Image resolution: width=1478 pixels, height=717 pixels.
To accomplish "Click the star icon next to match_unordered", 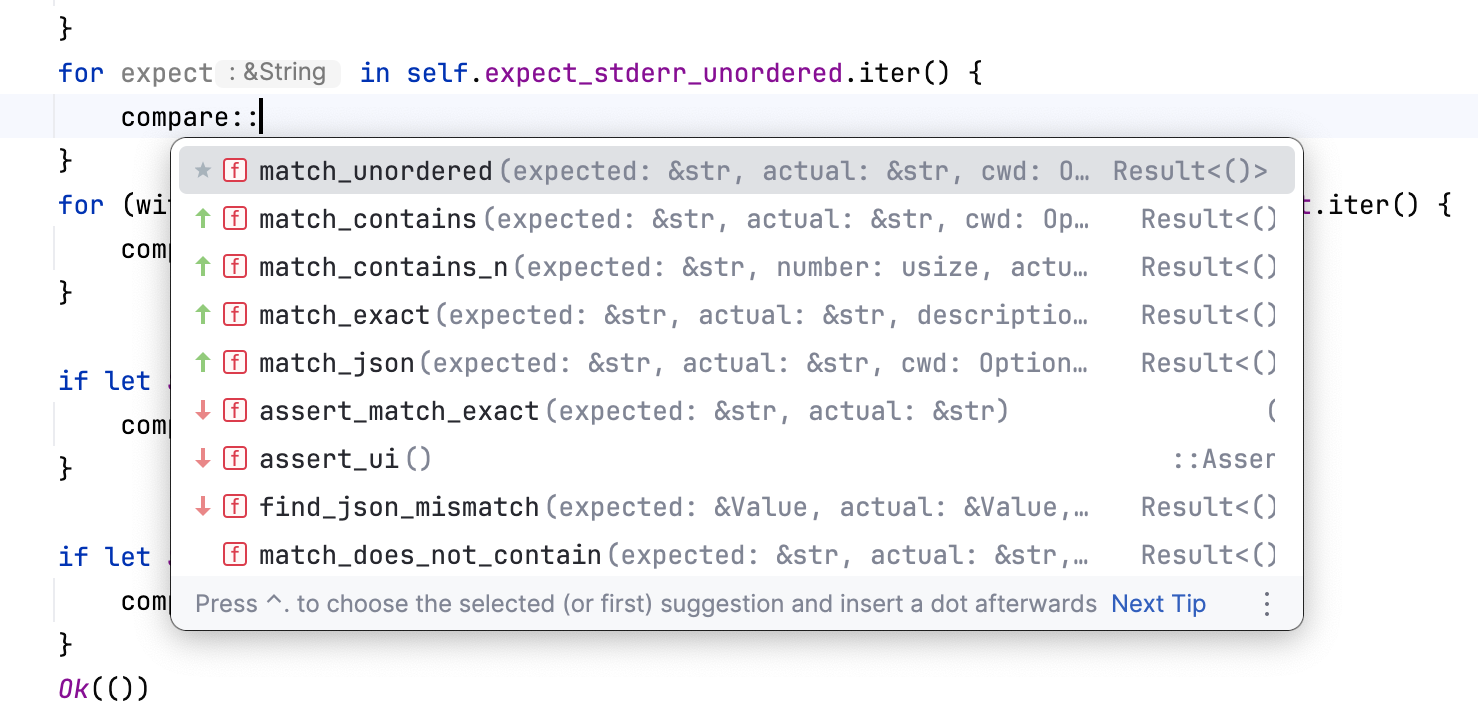I will (202, 170).
